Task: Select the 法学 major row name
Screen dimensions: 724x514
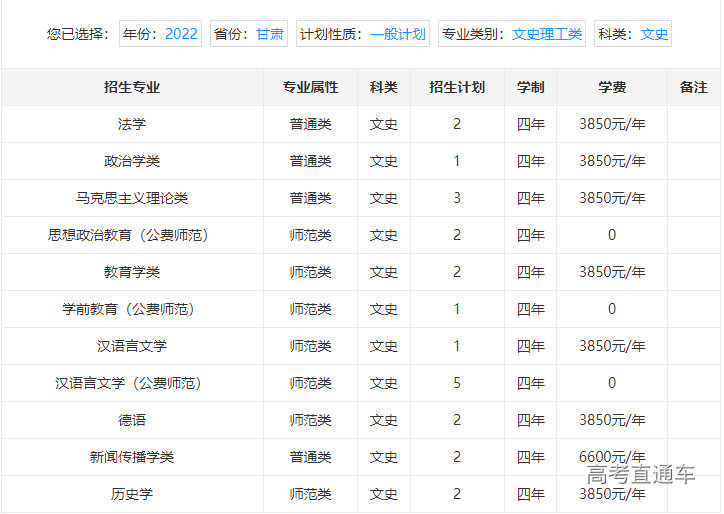Action: click(132, 124)
